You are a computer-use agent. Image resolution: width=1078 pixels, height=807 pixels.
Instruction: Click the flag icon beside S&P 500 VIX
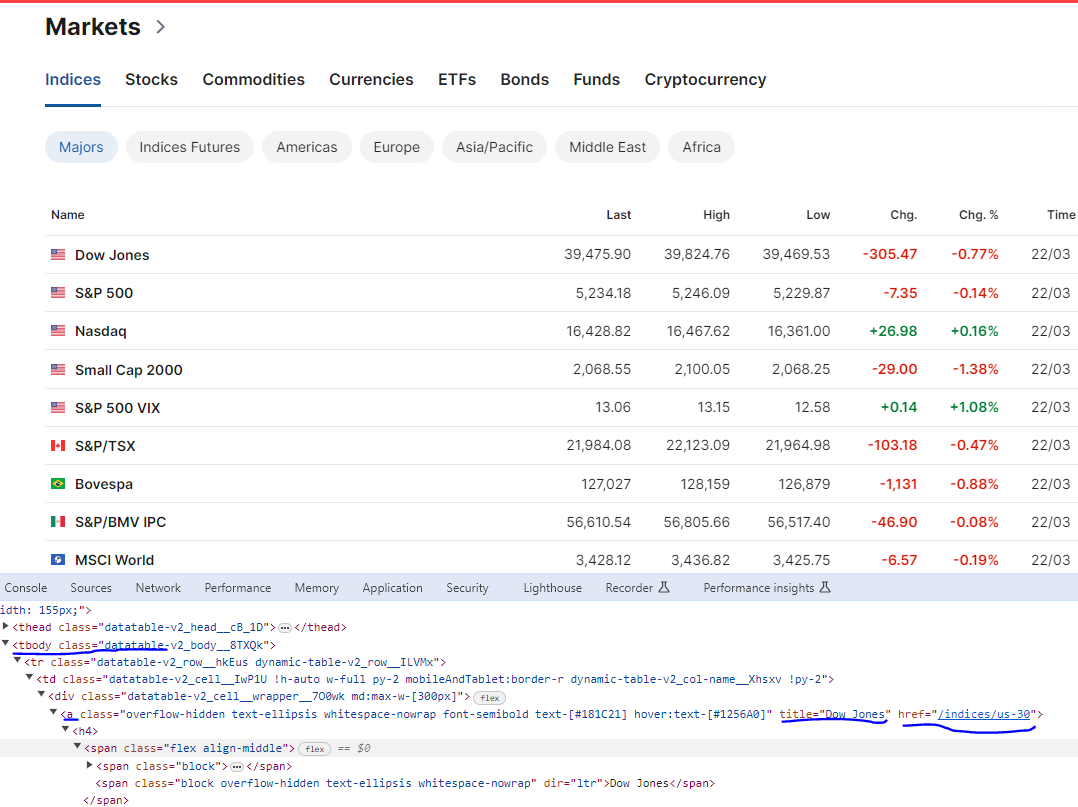[x=58, y=407]
